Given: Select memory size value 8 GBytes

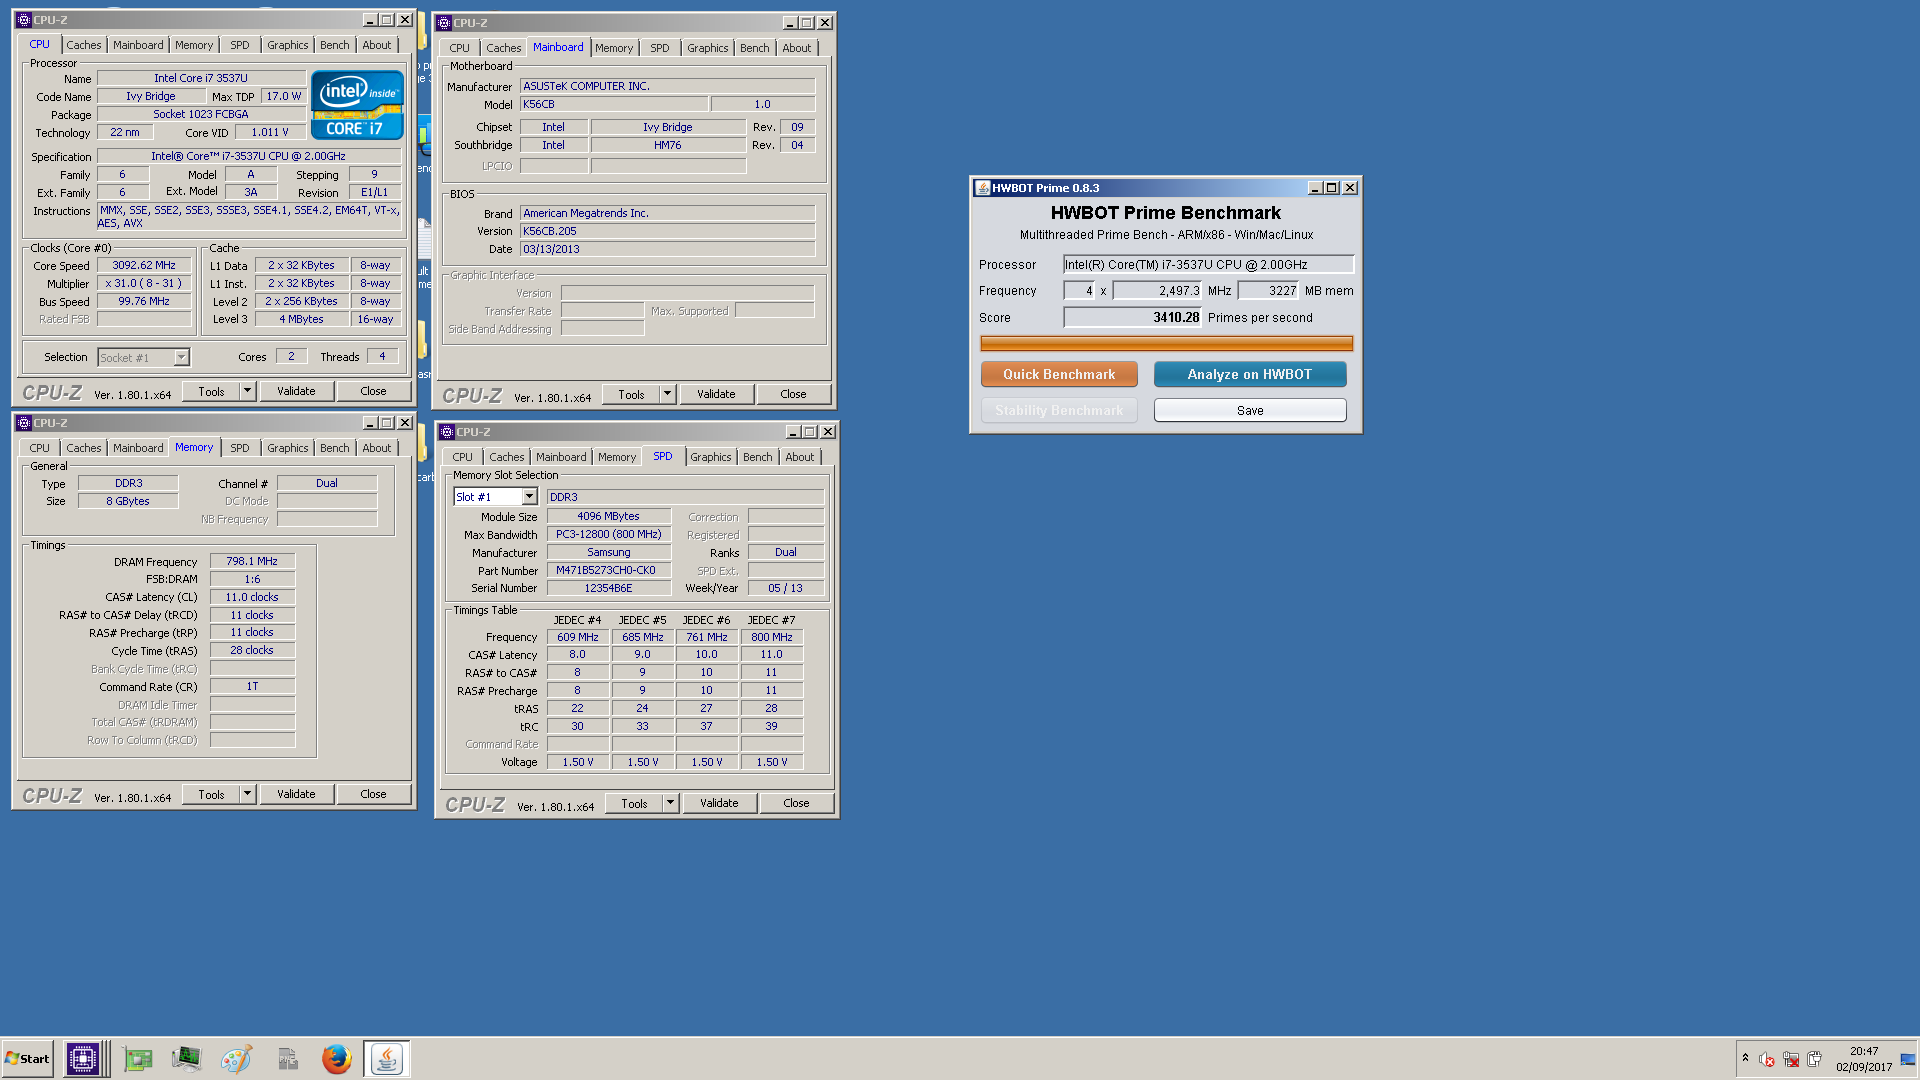Looking at the screenshot, I should [128, 501].
